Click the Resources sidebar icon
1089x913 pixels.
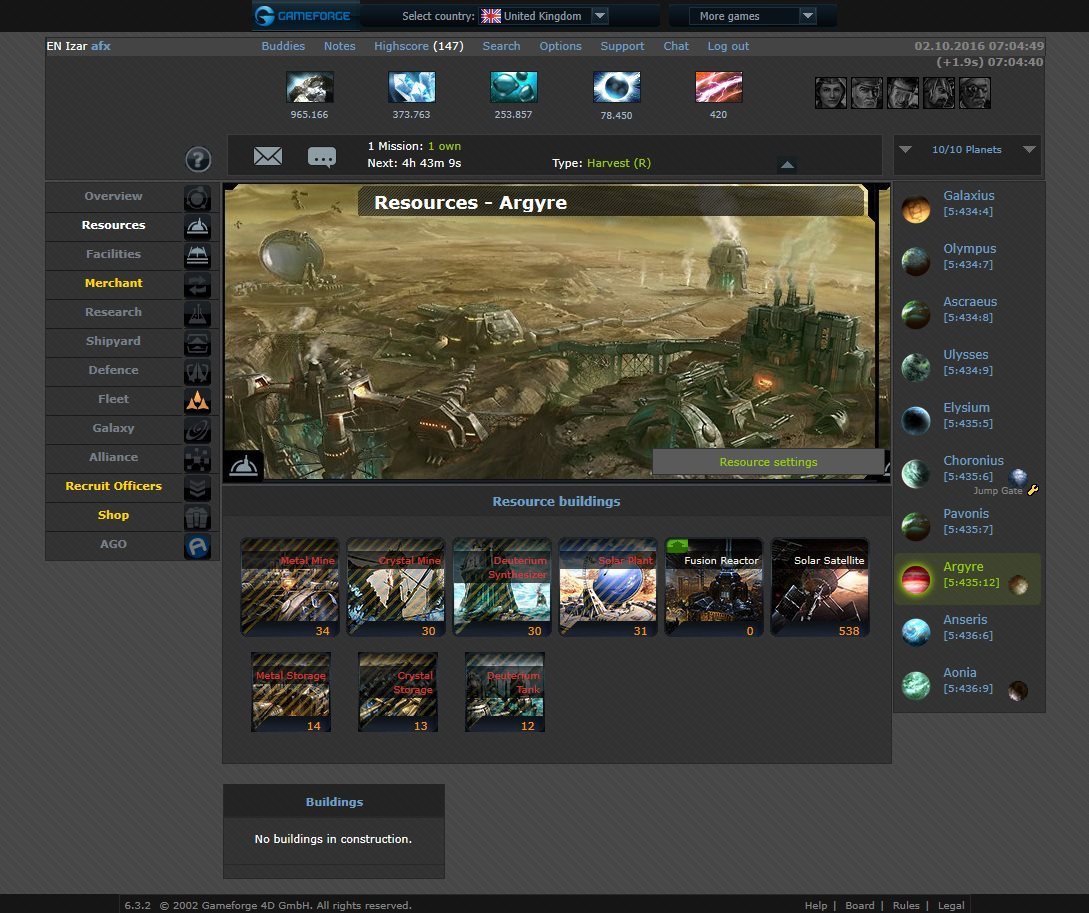(x=197, y=227)
